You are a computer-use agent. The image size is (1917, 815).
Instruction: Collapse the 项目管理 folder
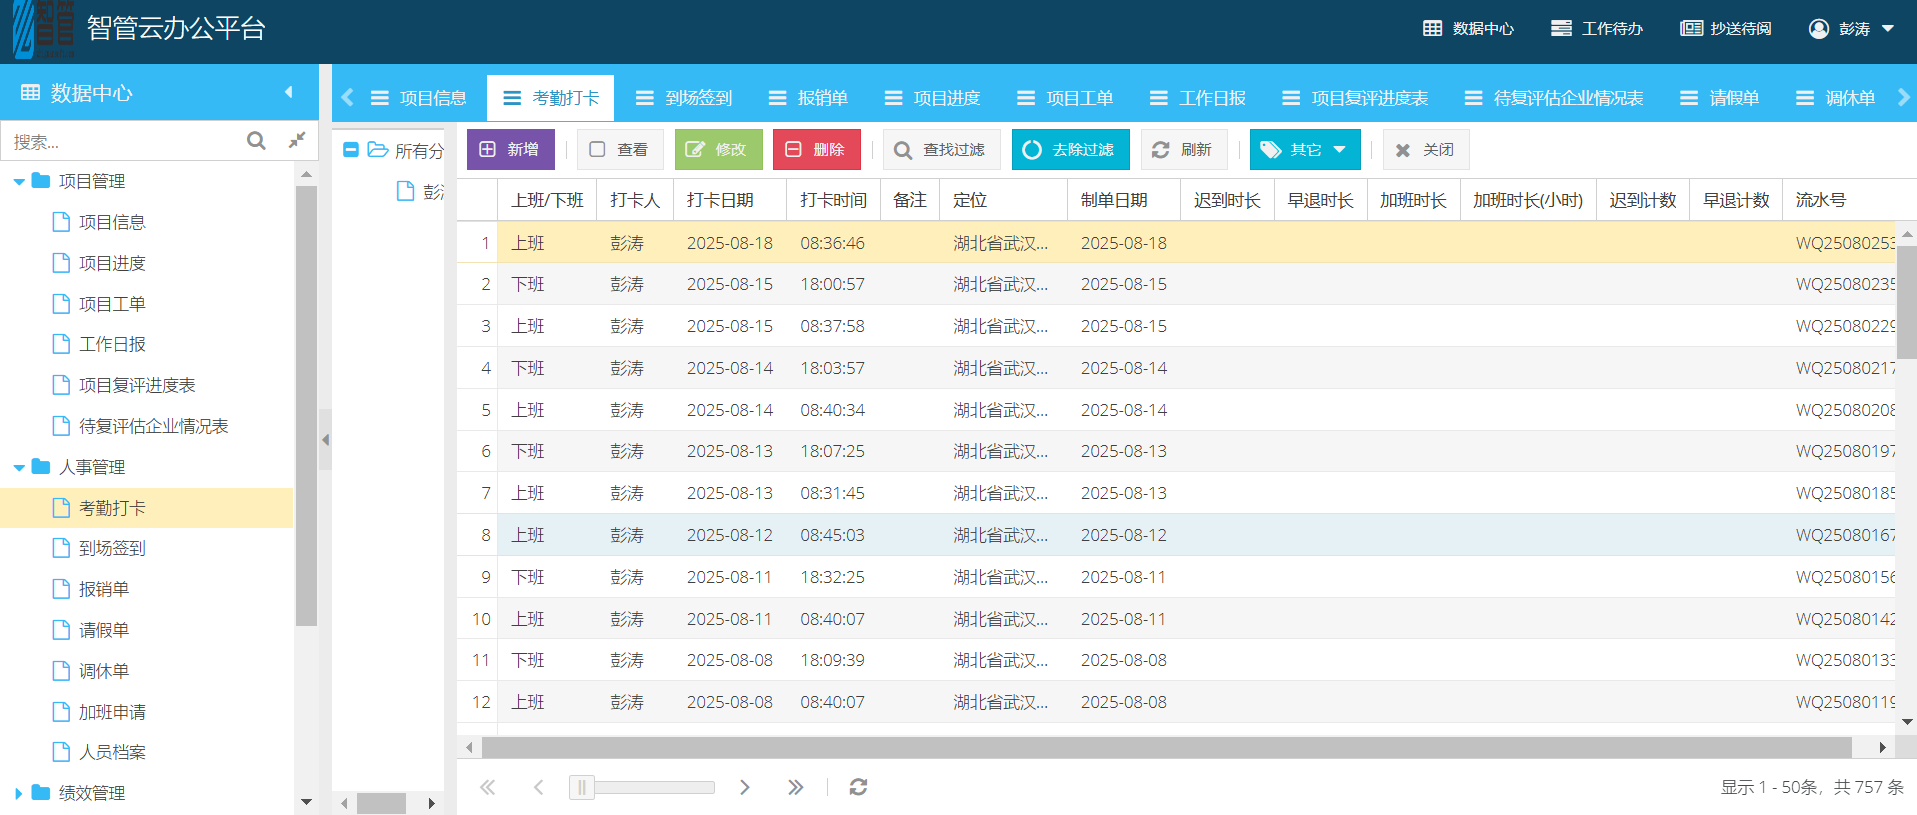(x=19, y=182)
